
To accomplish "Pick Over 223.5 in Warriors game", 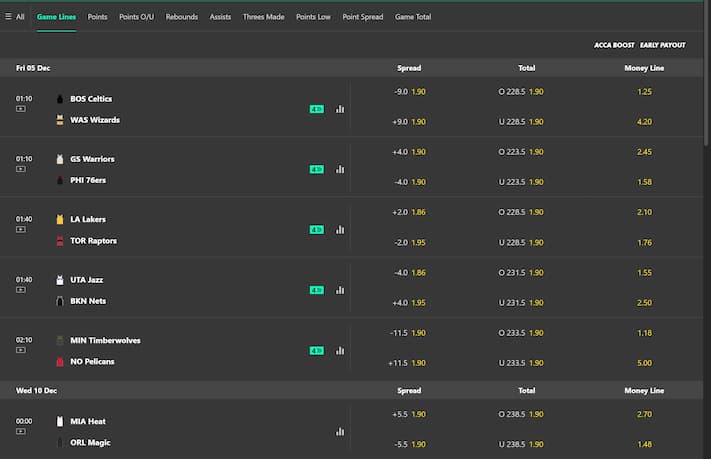I will [521, 152].
